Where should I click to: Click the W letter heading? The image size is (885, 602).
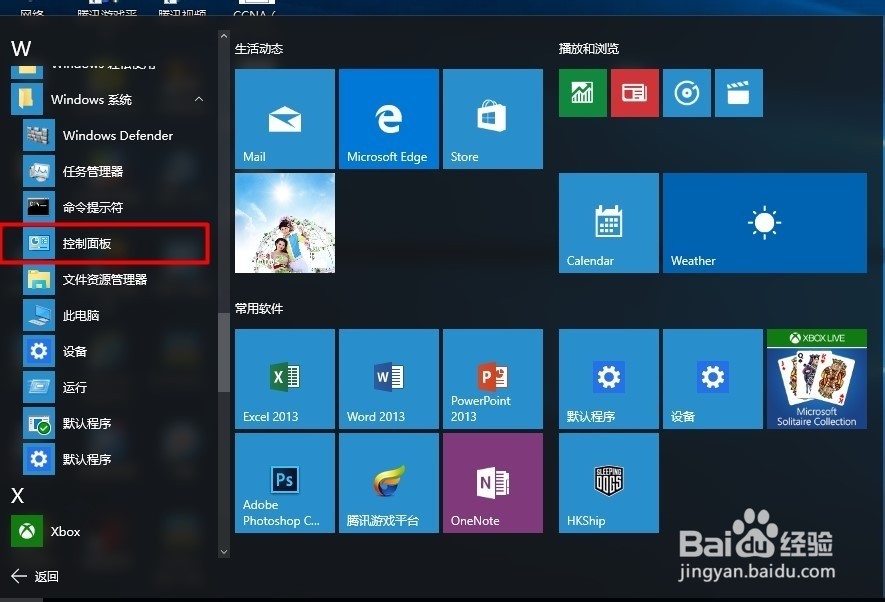point(21,49)
